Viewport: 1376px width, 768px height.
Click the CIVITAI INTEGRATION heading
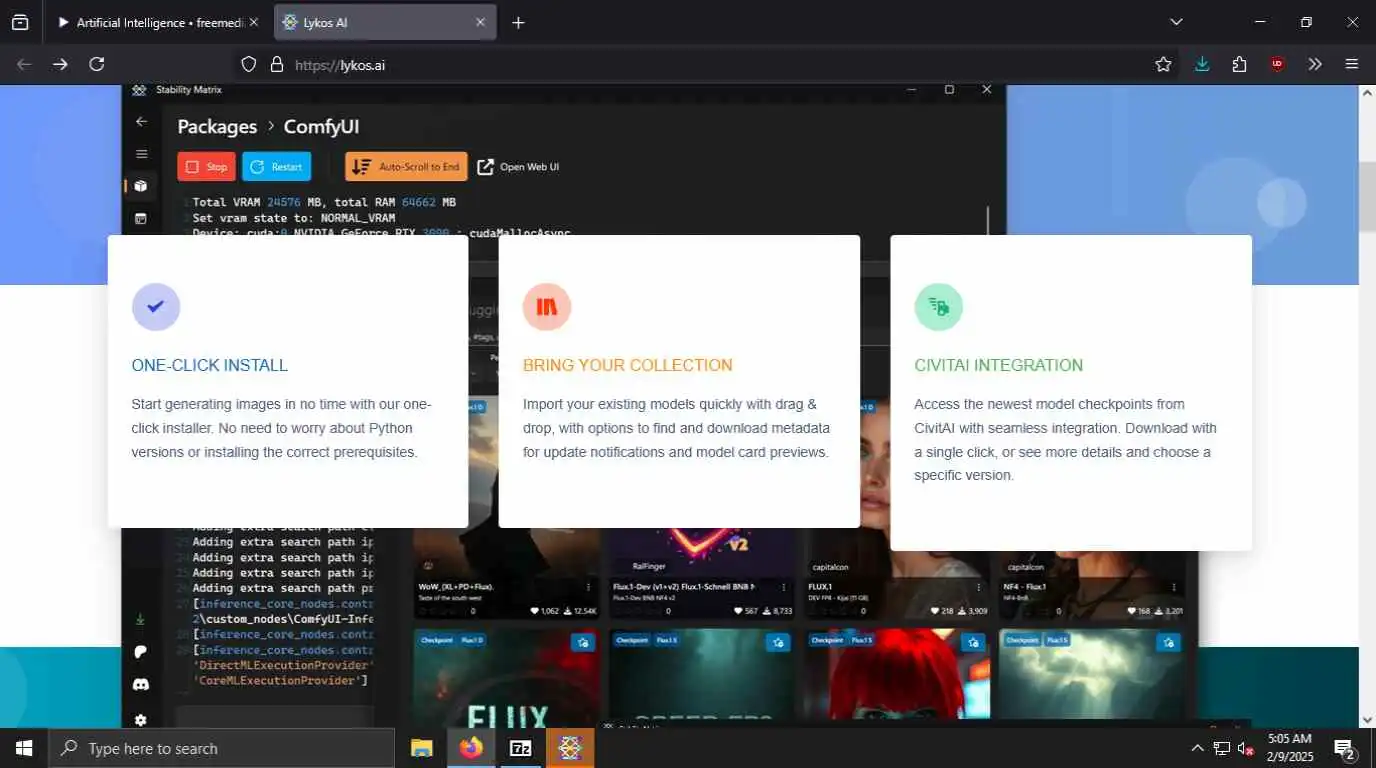click(998, 365)
